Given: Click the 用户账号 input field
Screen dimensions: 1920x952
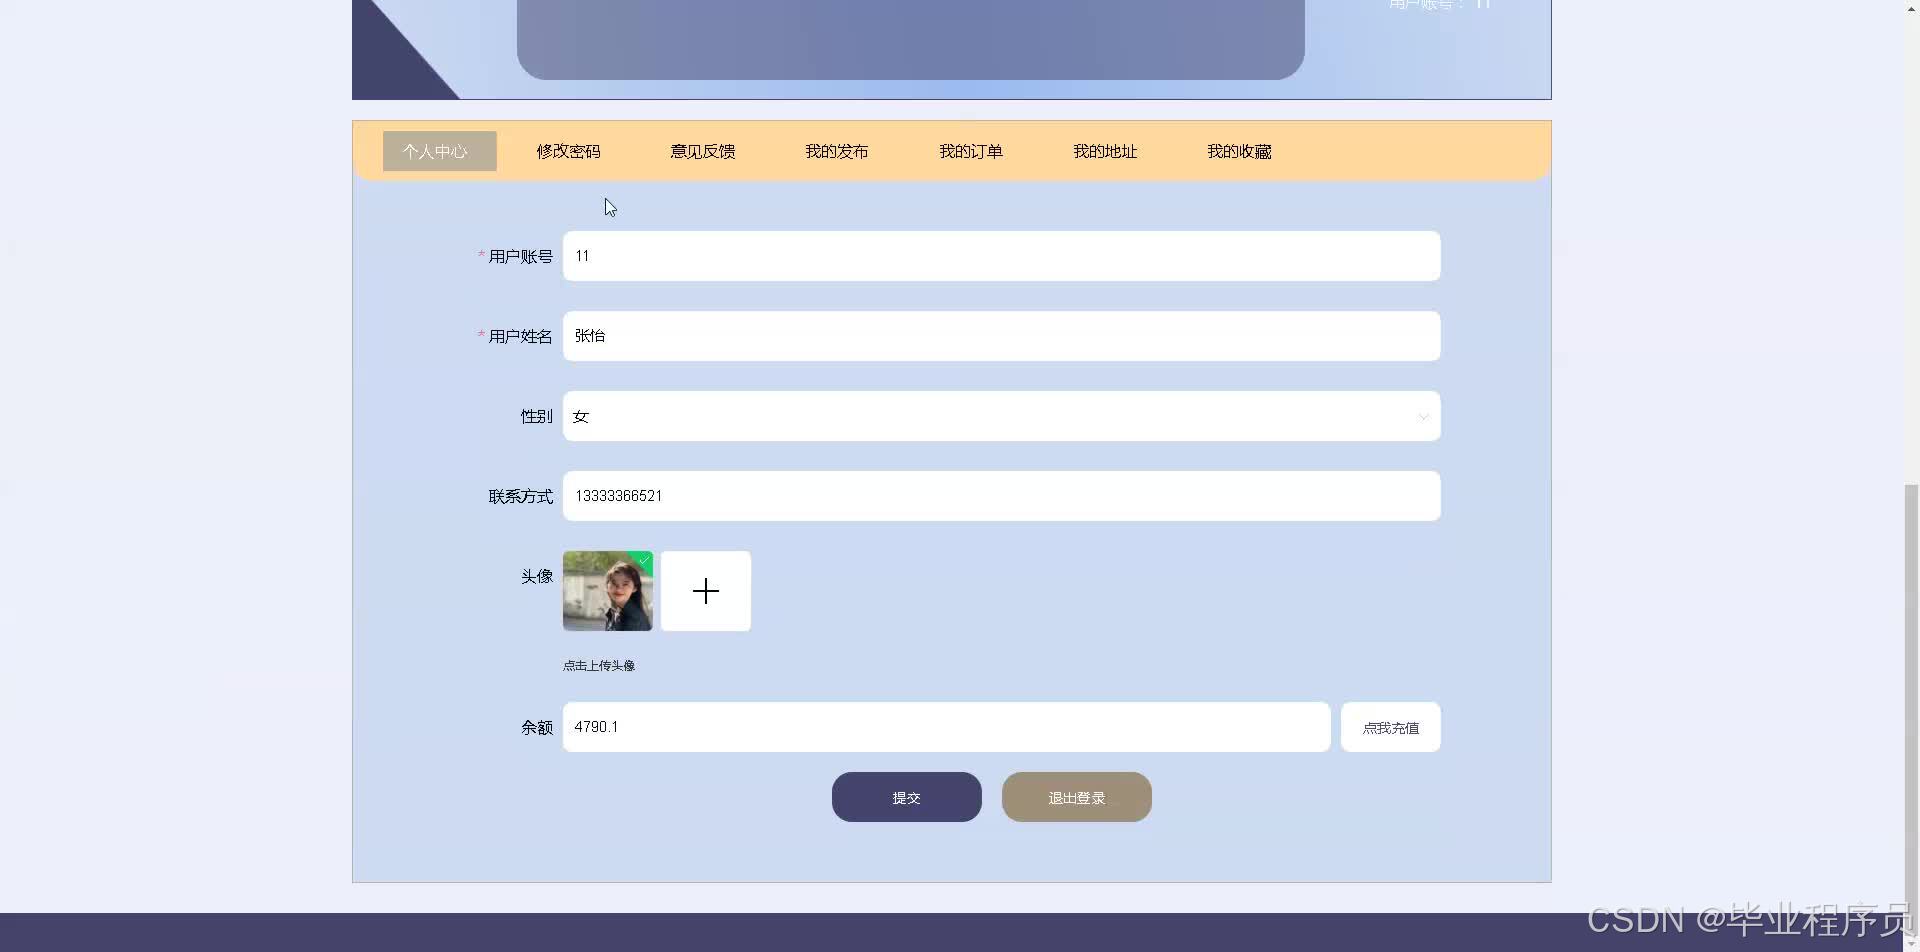Looking at the screenshot, I should click(1001, 256).
